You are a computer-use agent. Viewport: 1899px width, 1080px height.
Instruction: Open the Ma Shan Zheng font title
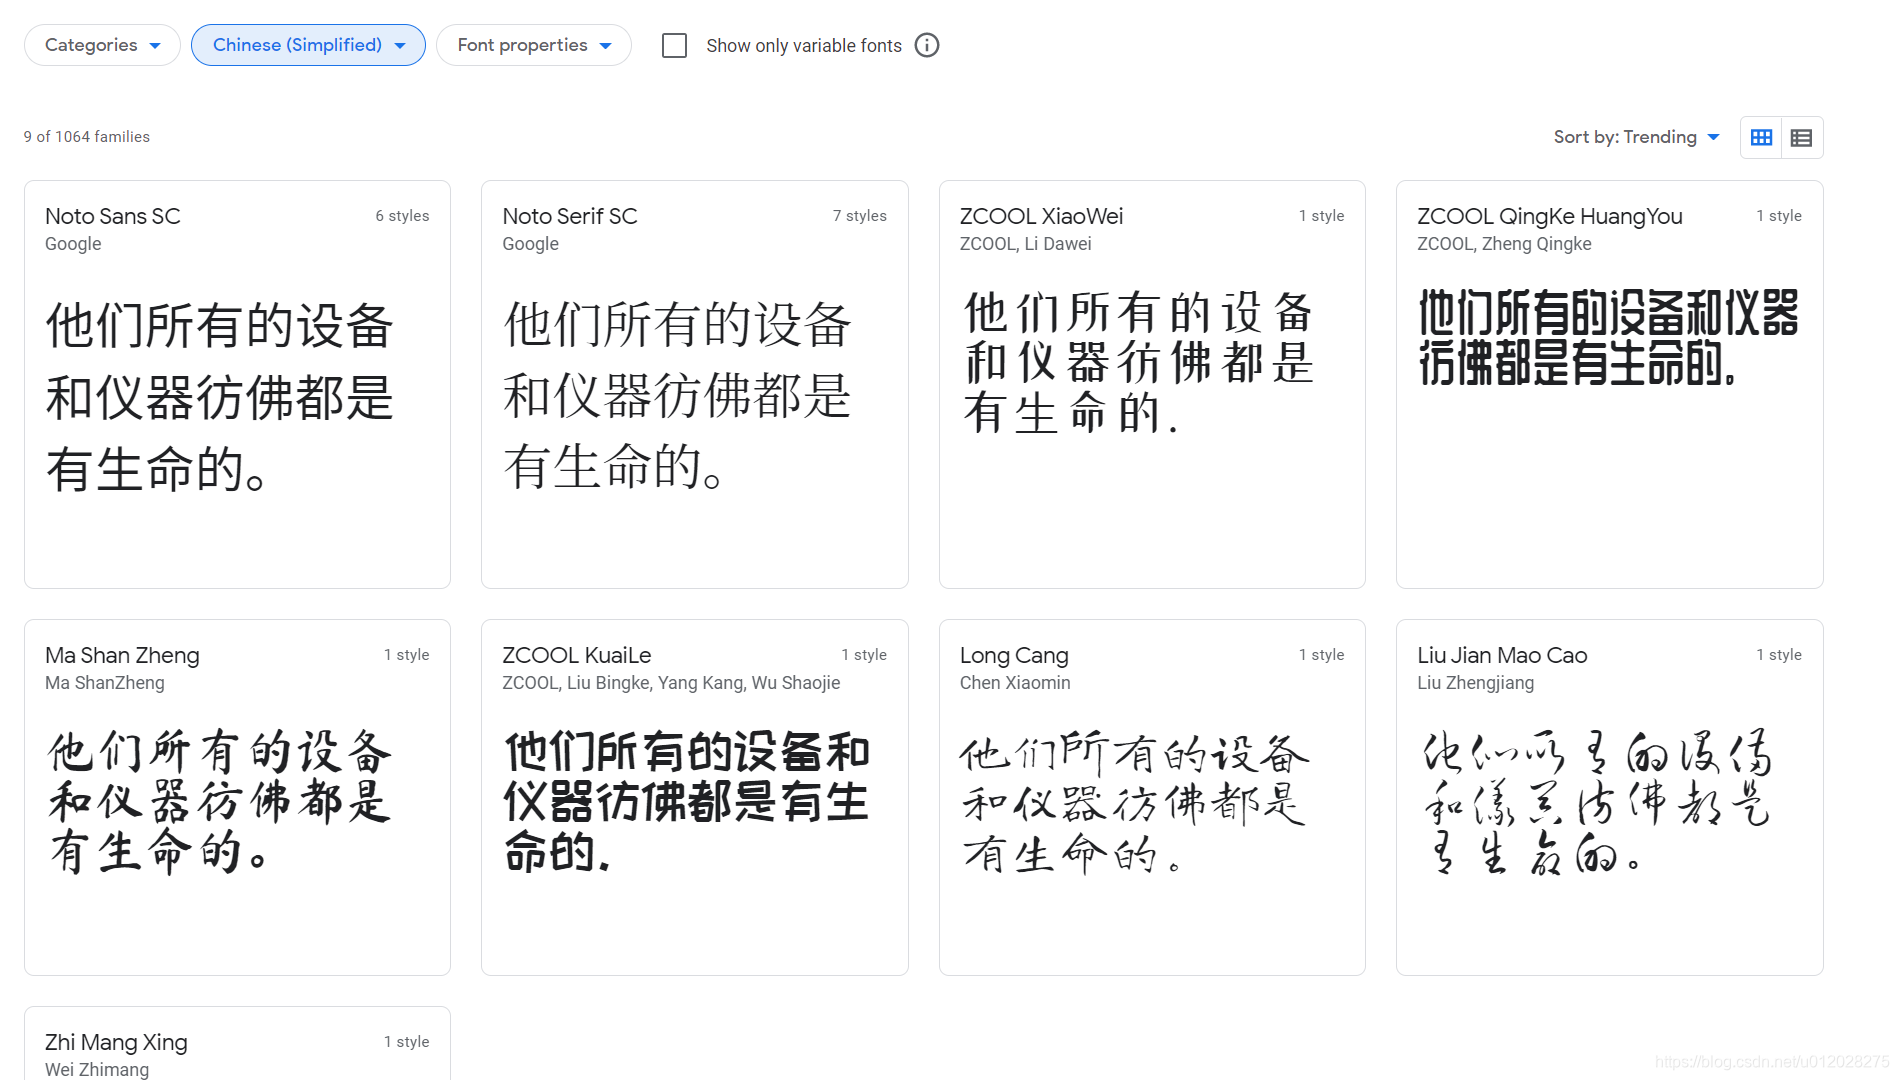click(x=122, y=655)
